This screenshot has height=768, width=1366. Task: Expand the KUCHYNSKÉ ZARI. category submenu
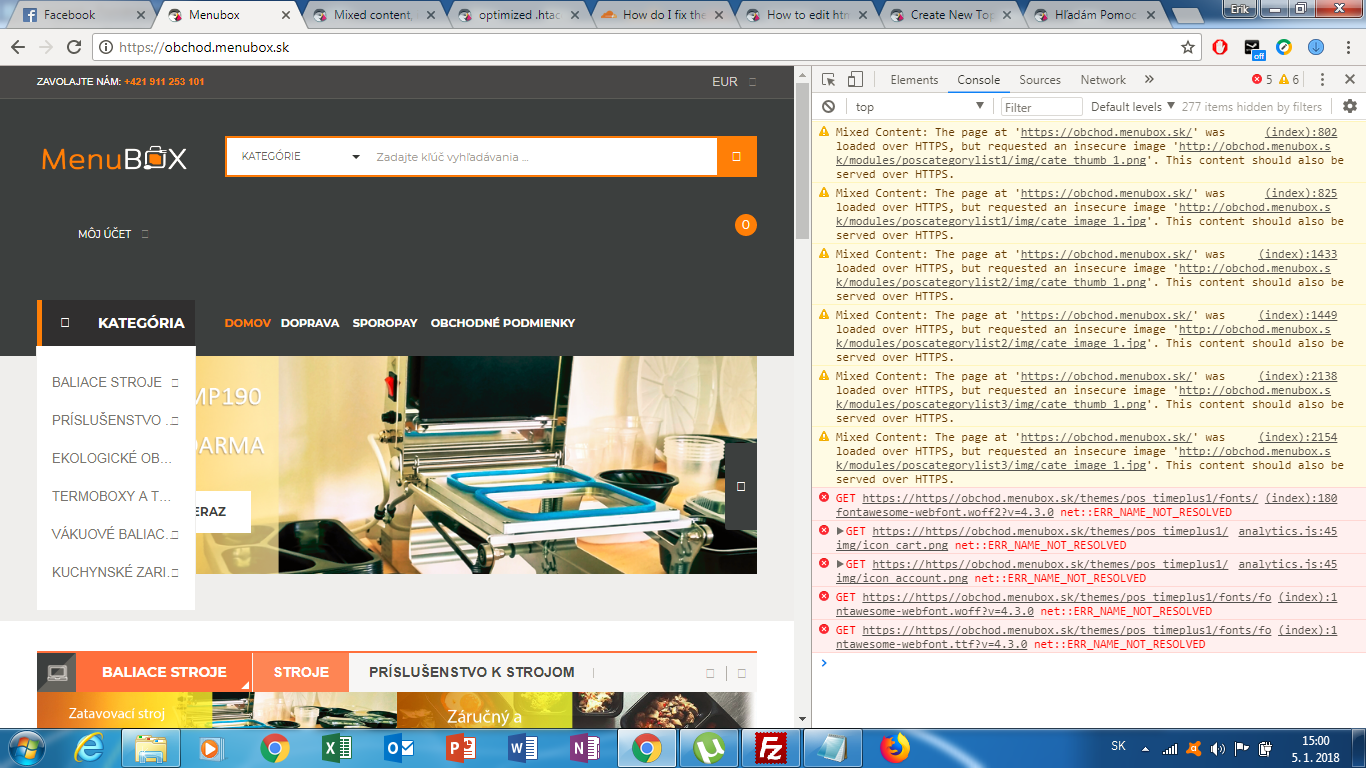(175, 572)
